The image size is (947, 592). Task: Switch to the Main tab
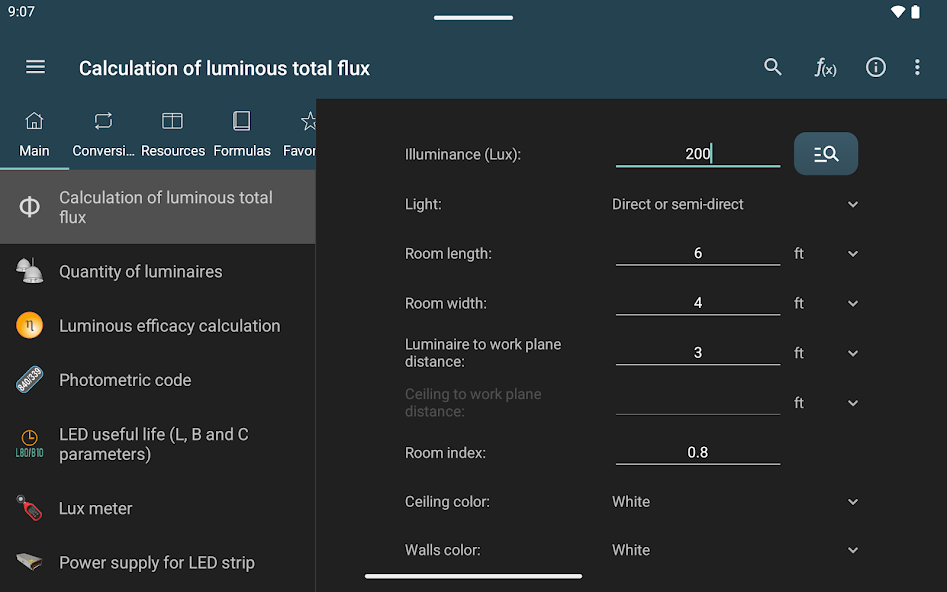tap(34, 150)
